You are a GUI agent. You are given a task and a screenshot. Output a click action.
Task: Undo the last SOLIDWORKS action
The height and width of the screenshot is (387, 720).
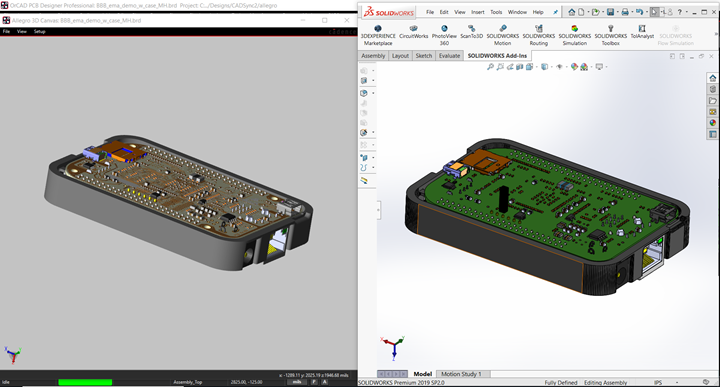[x=639, y=12]
